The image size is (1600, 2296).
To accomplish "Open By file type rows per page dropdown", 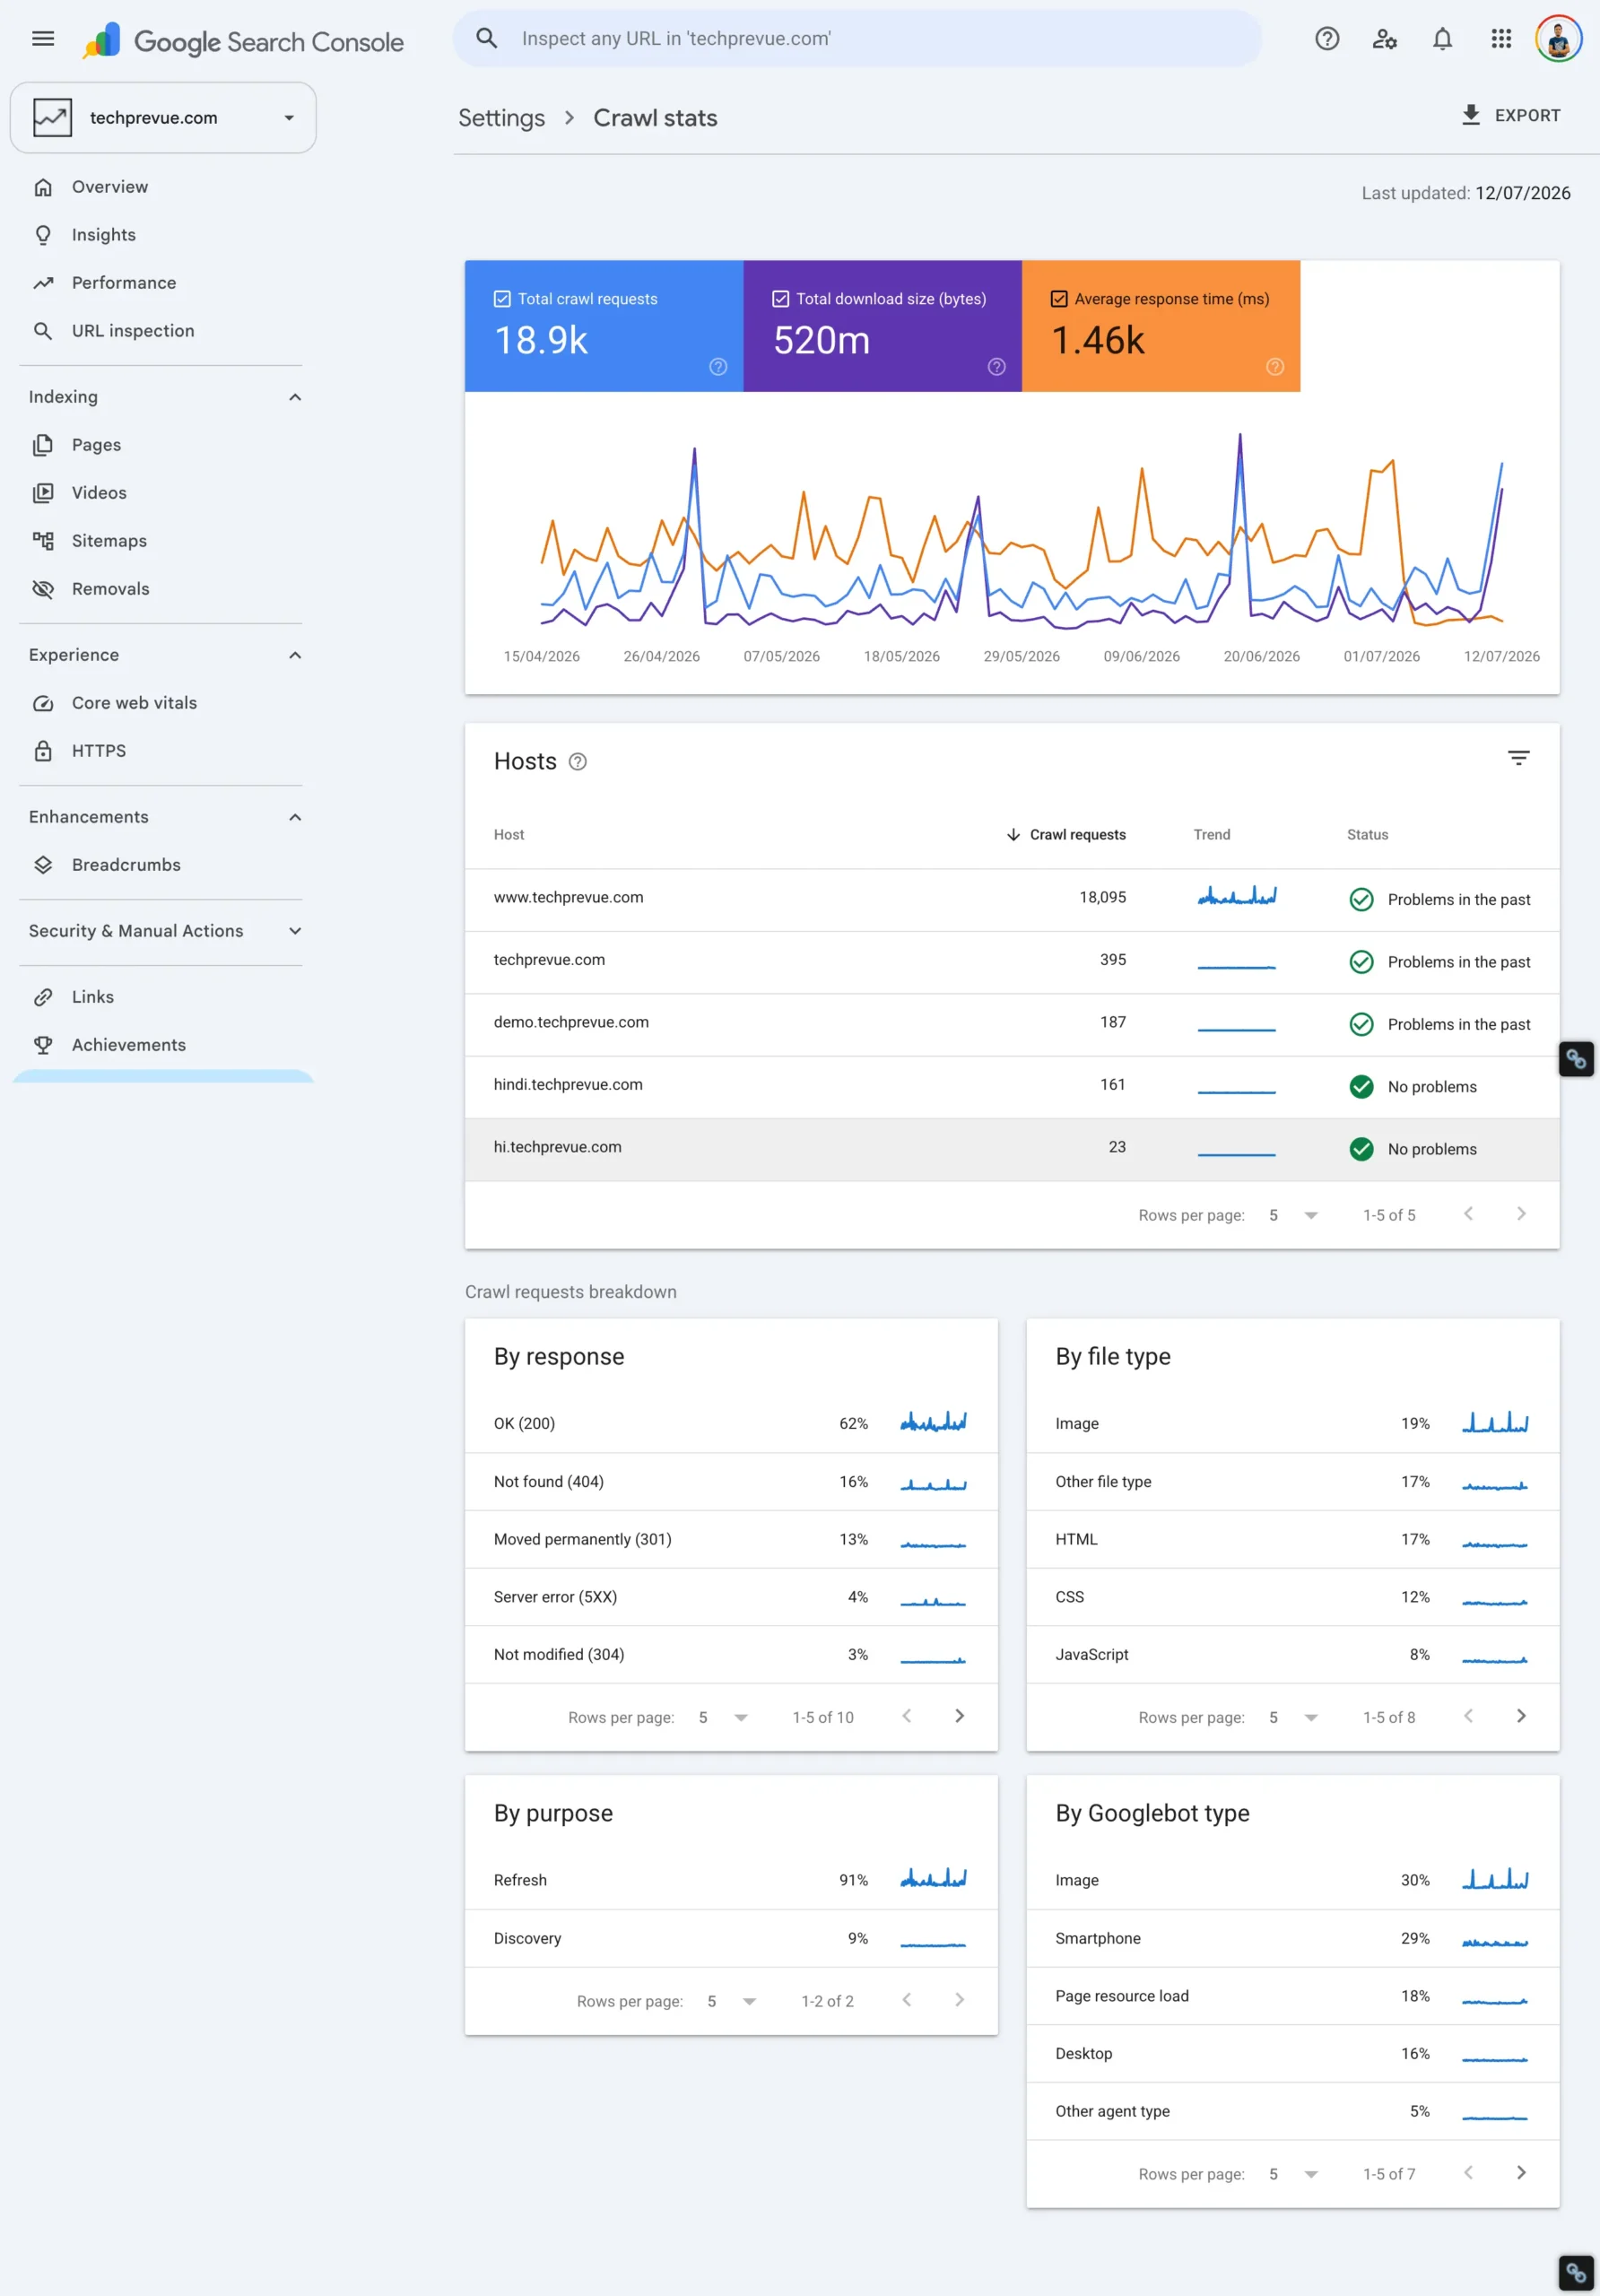I will pyautogui.click(x=1293, y=1717).
